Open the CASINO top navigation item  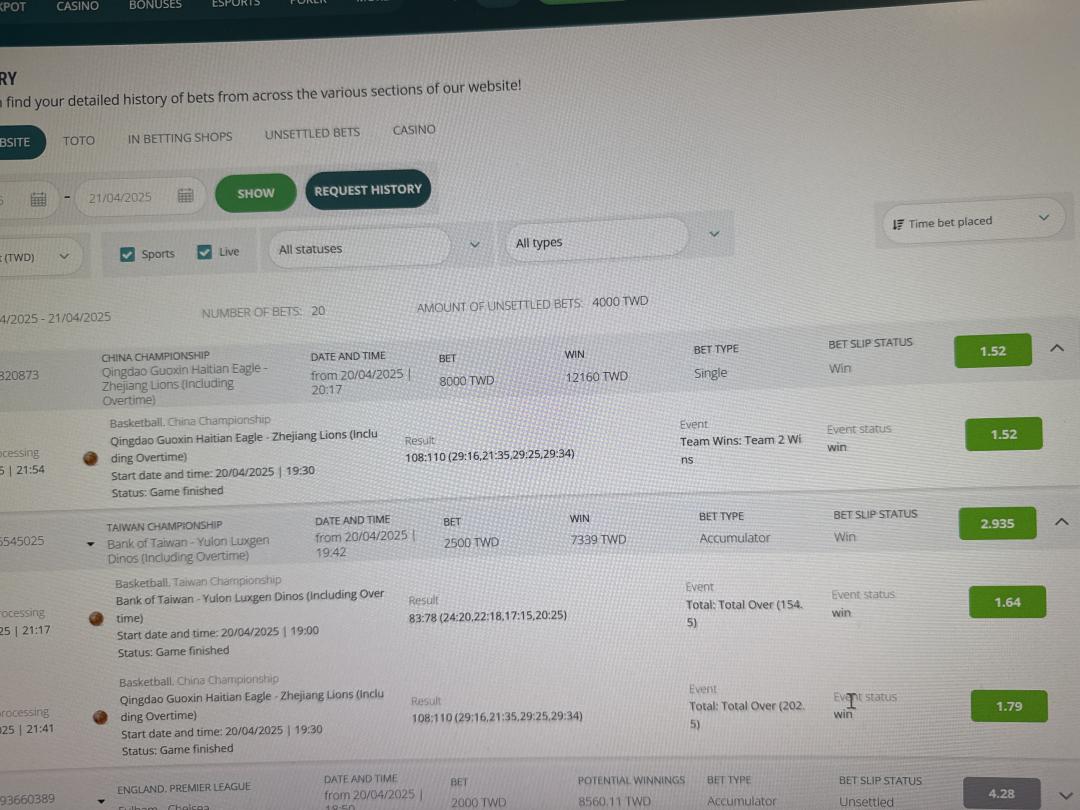pyautogui.click(x=77, y=6)
